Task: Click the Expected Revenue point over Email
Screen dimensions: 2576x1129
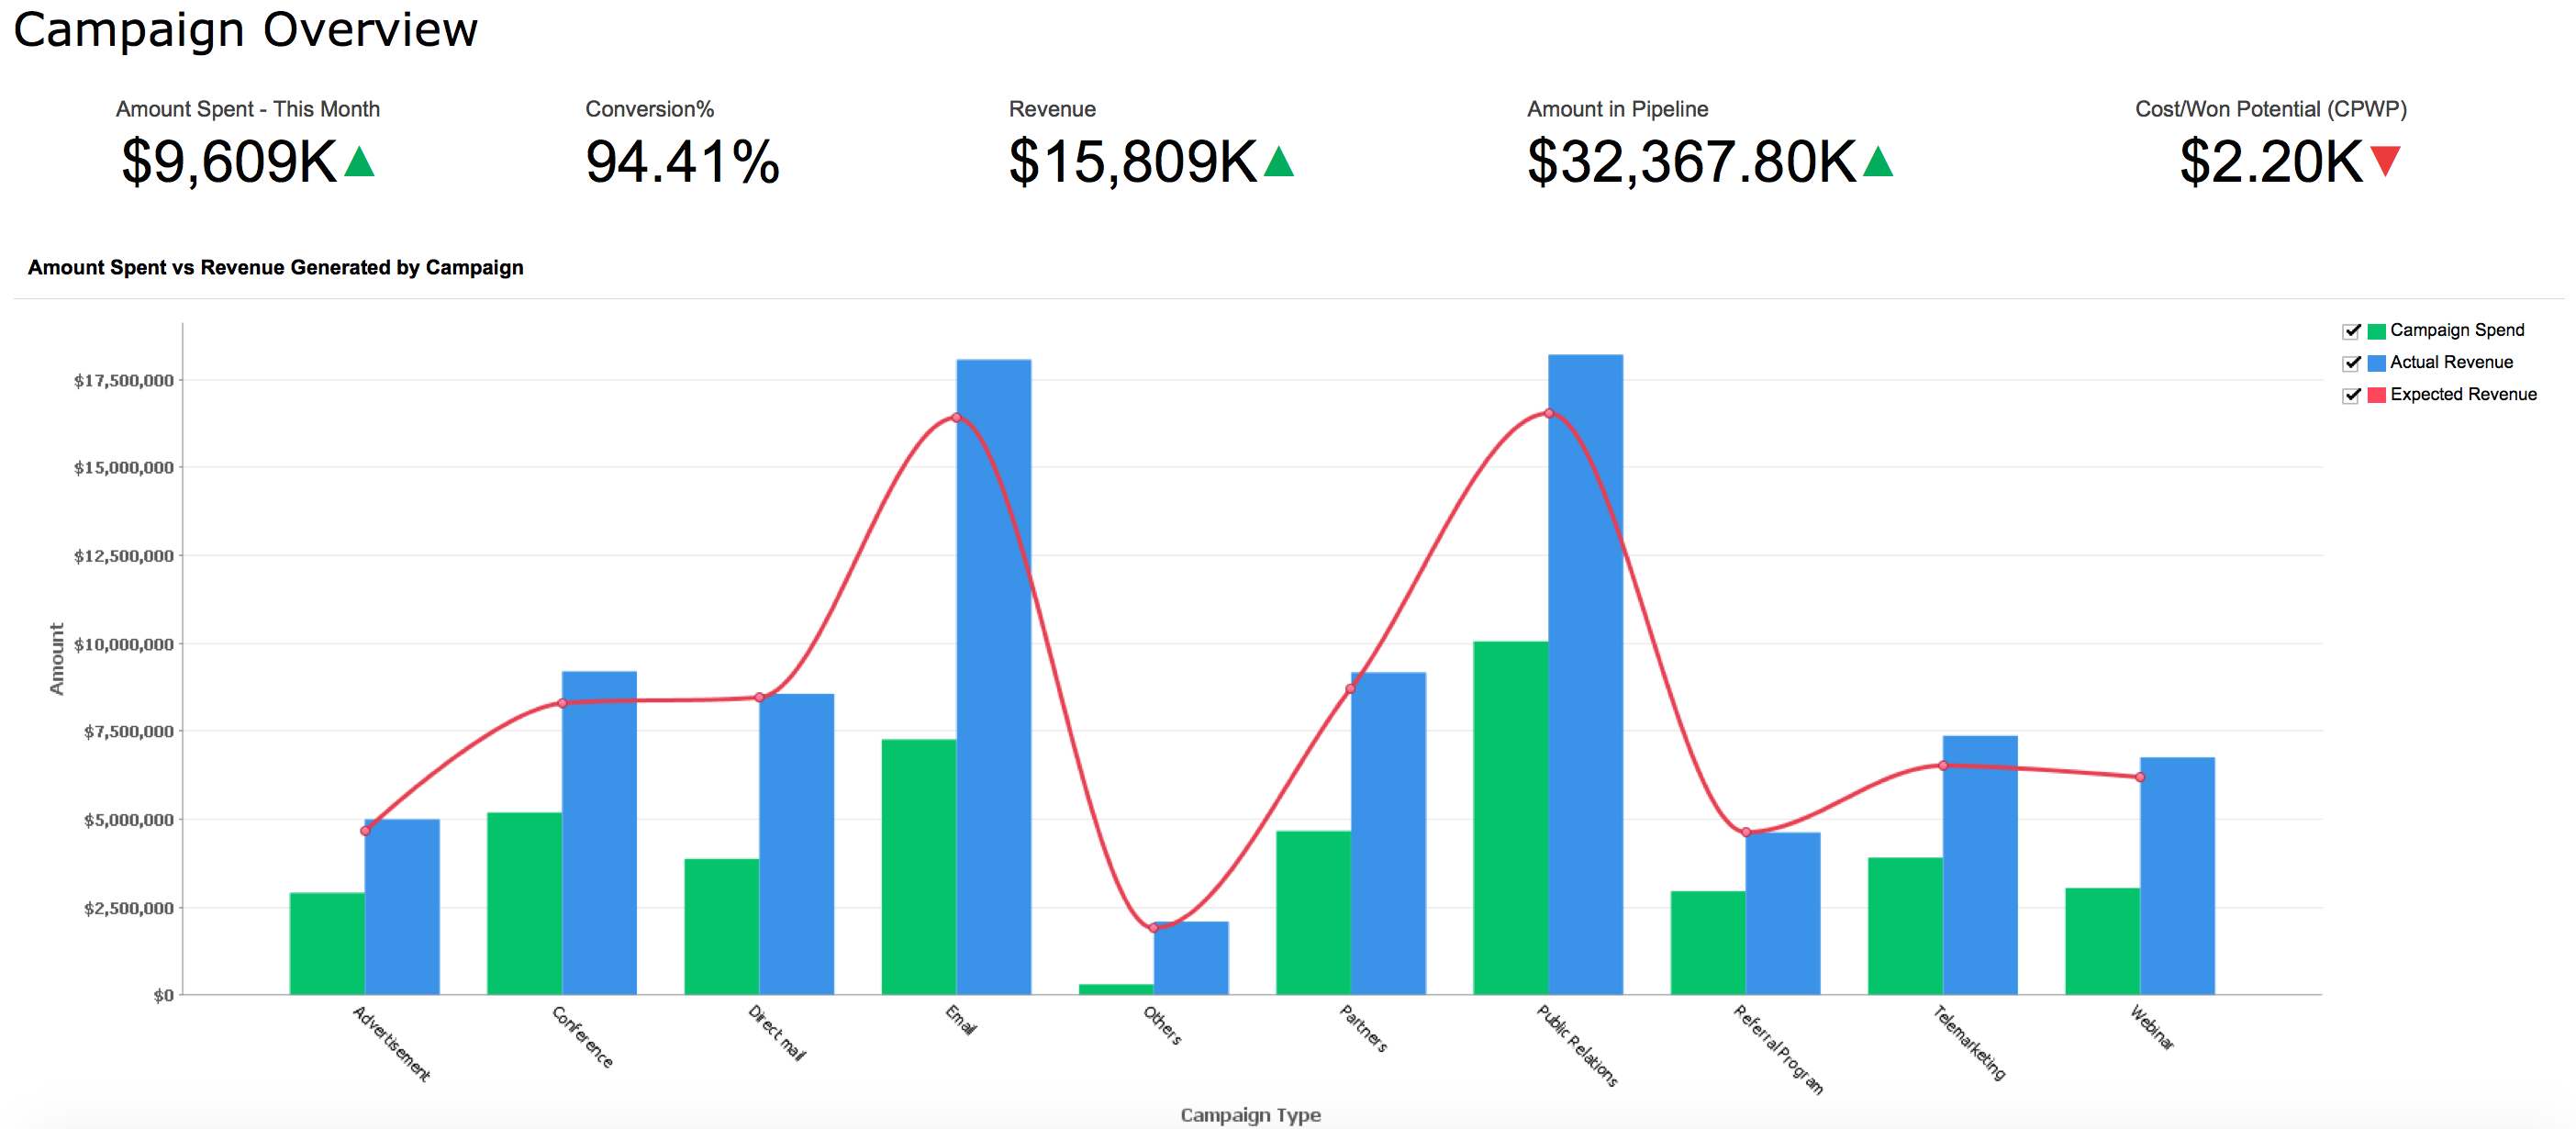Action: pyautogui.click(x=956, y=418)
